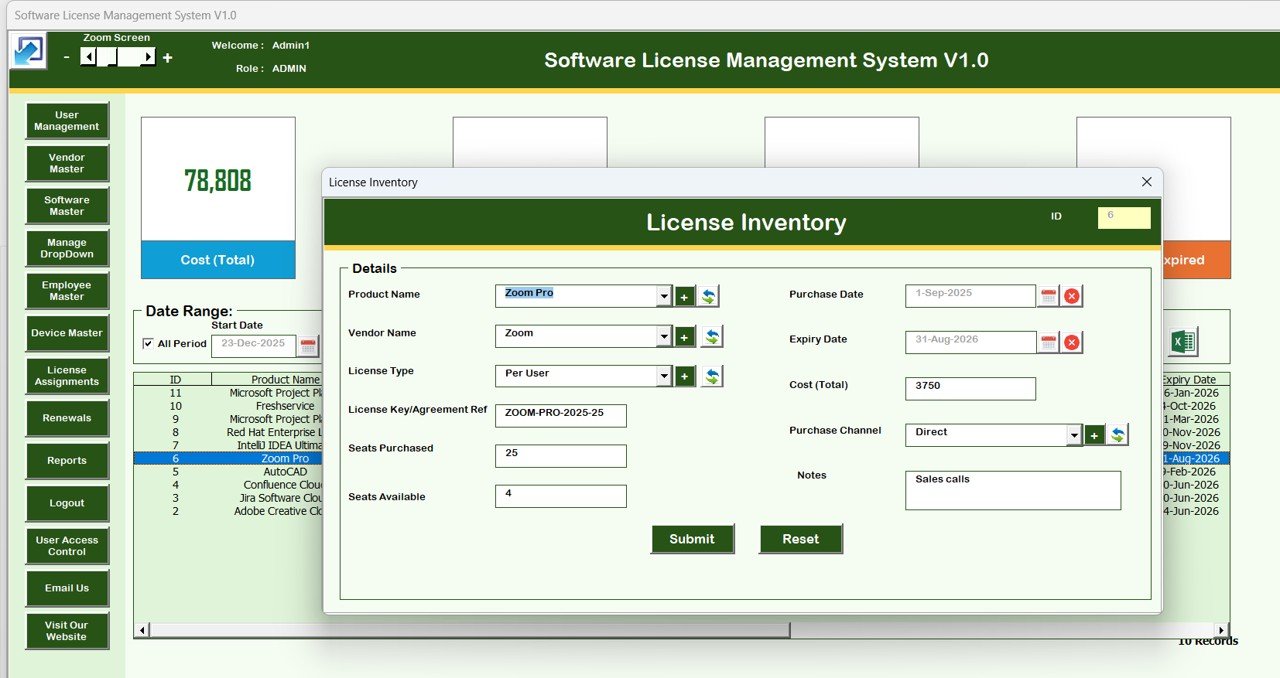Clear the Expiry Date with red X
This screenshot has width=1280, height=678.
(x=1071, y=342)
